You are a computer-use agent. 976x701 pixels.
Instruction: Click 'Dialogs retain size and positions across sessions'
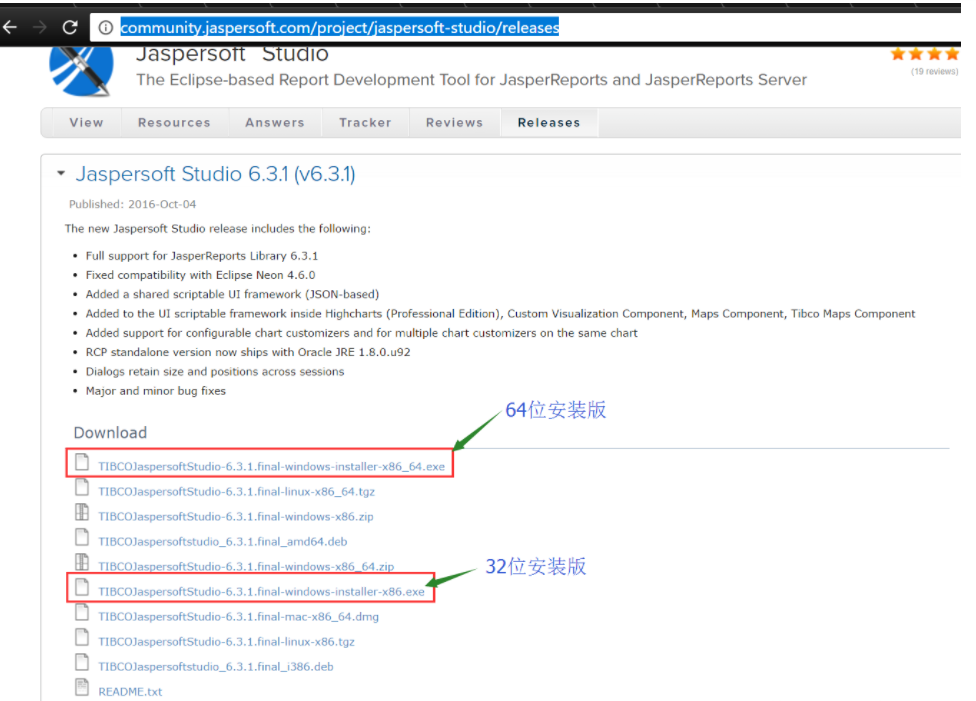(x=215, y=372)
